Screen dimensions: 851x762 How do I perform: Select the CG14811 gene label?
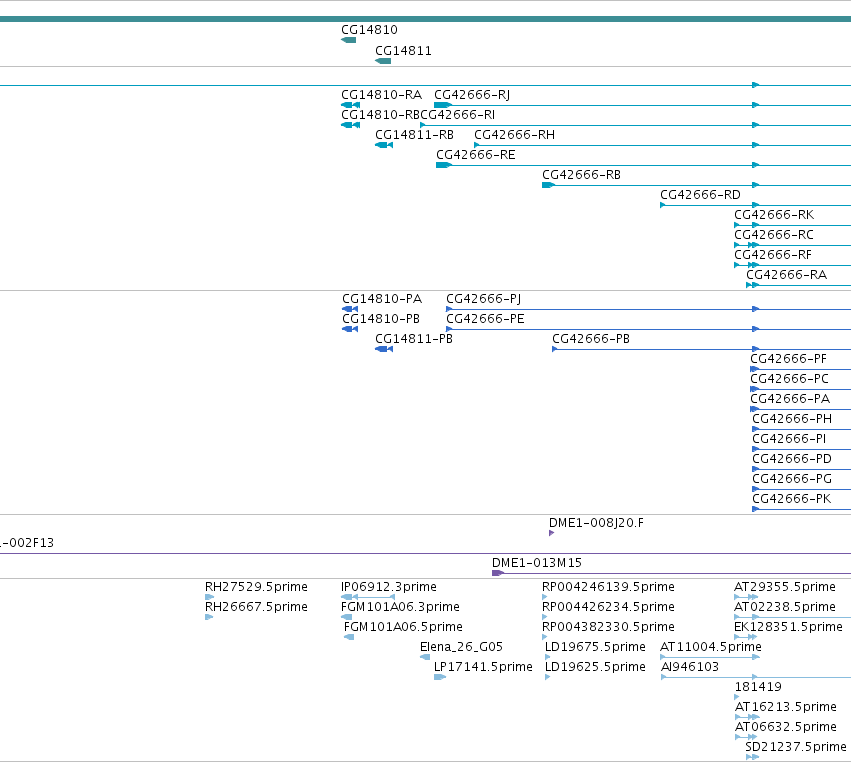pos(403,51)
